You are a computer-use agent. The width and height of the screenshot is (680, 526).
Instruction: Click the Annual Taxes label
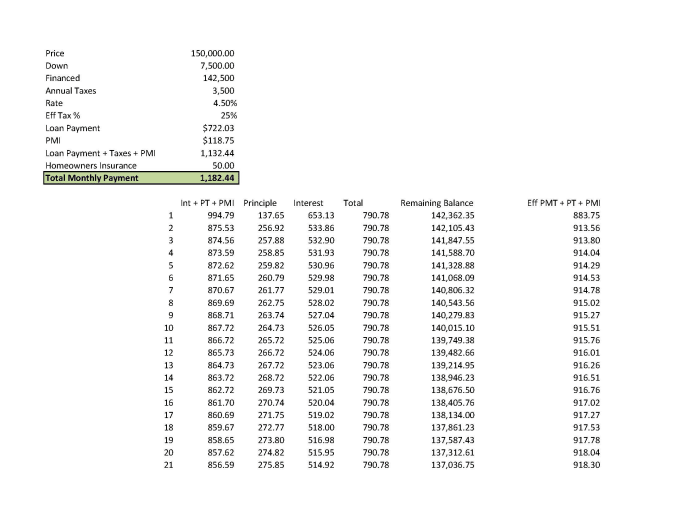click(x=71, y=91)
